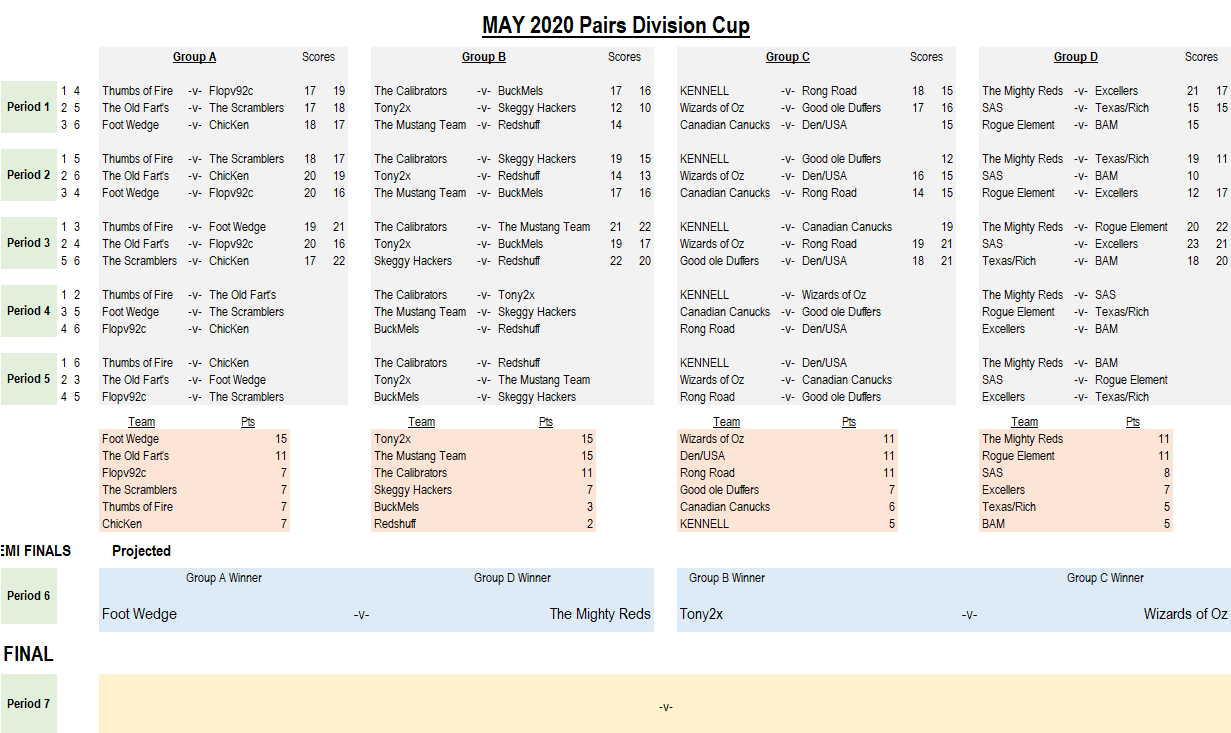Select the Group B header
The height and width of the screenshot is (733, 1231).
click(x=483, y=57)
